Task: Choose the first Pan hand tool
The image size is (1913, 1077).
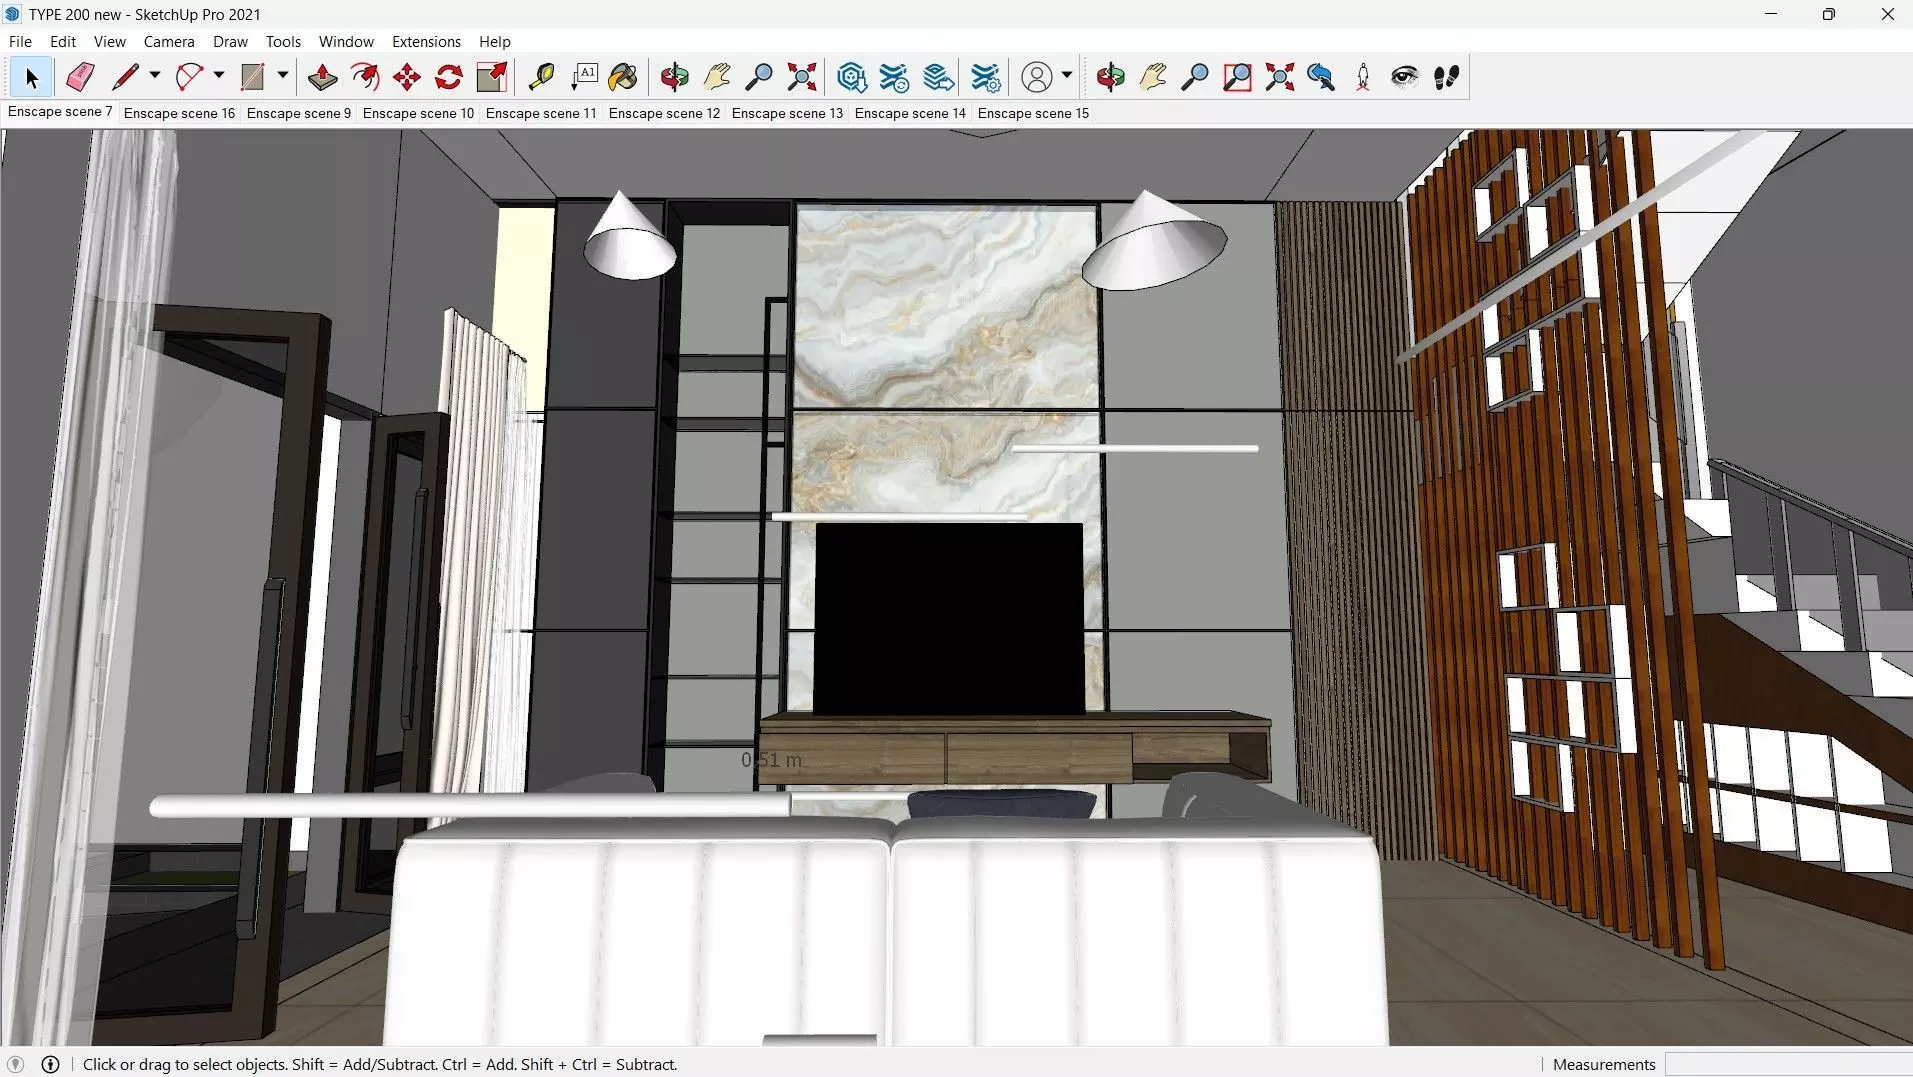Action: [x=717, y=77]
